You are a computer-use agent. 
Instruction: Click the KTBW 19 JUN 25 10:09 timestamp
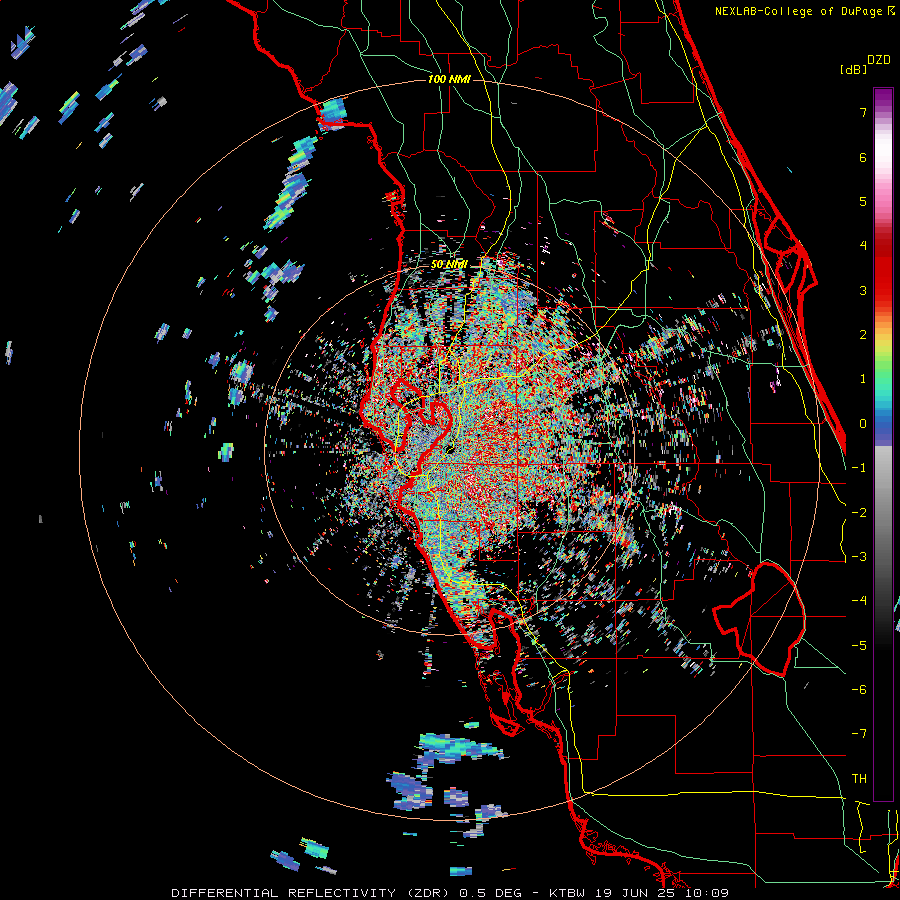pyautogui.click(x=639, y=893)
